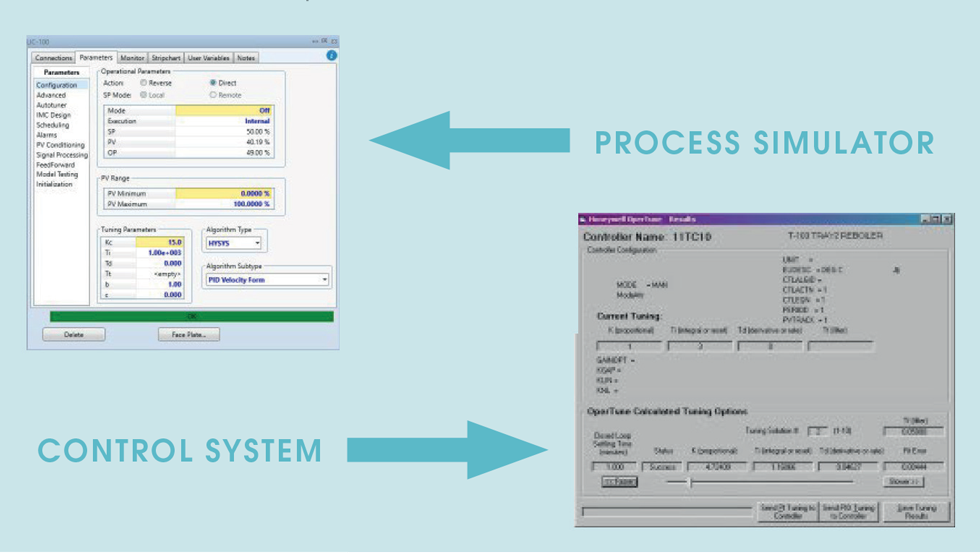Select the Direct action radio button
The width and height of the screenshot is (980, 553).
pos(213,83)
